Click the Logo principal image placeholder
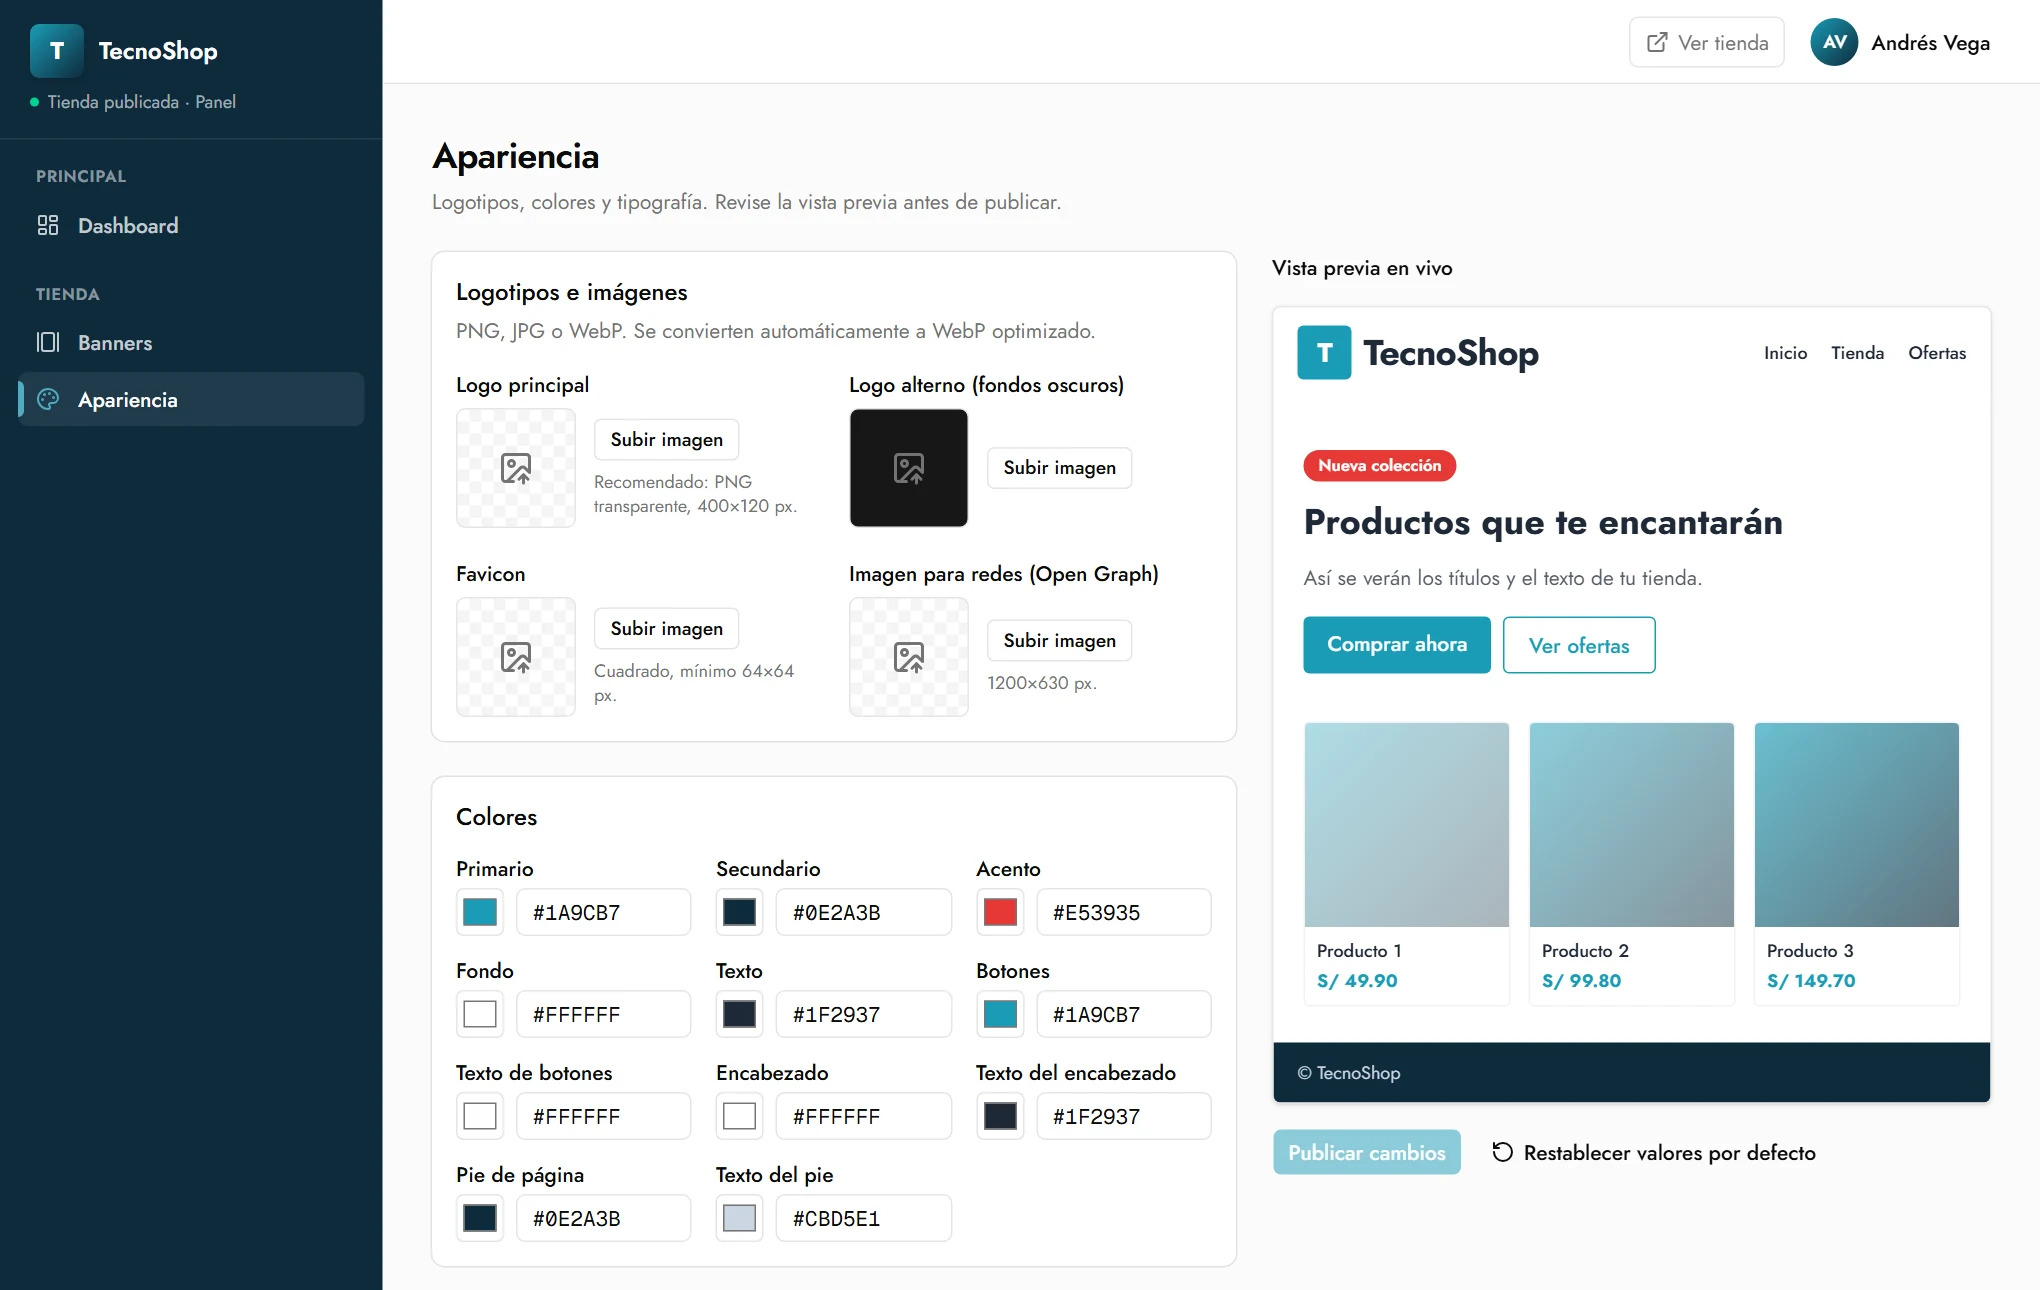Viewport: 2040px width, 1290px height. pyautogui.click(x=516, y=468)
